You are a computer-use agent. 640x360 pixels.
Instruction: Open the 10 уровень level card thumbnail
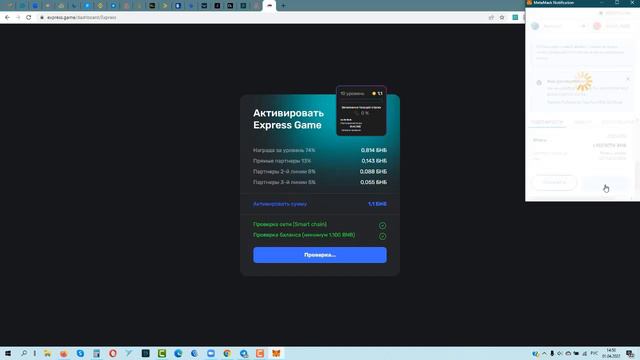pos(361,111)
